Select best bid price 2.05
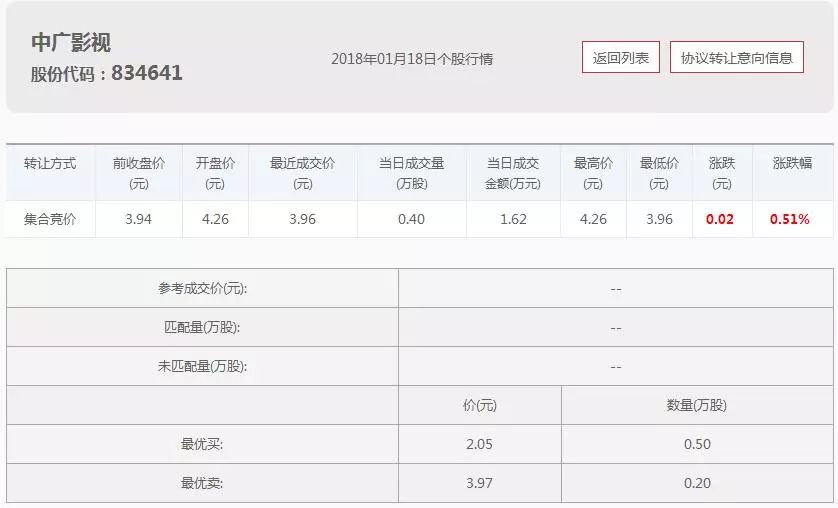The image size is (838, 508). 479,444
